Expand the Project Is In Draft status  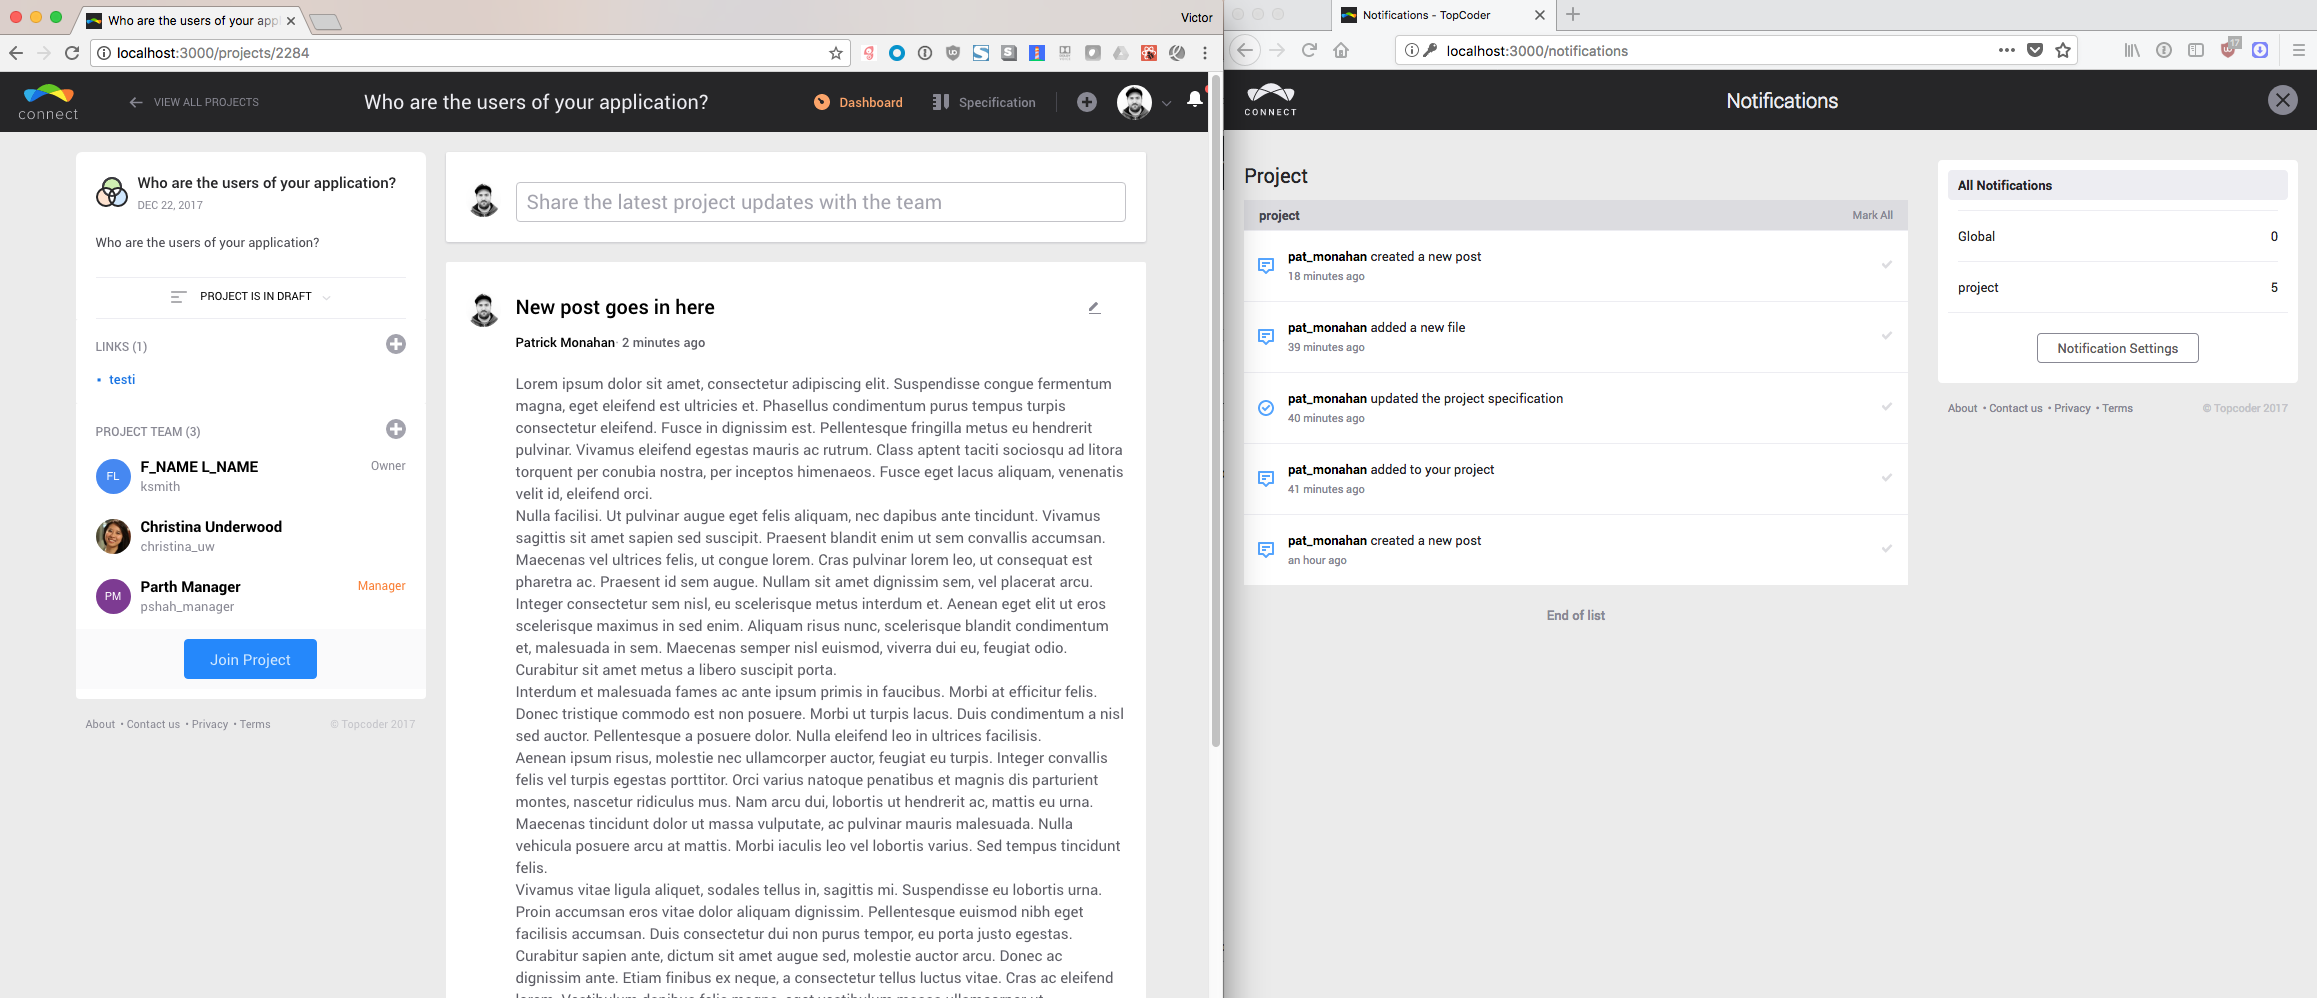[251, 296]
